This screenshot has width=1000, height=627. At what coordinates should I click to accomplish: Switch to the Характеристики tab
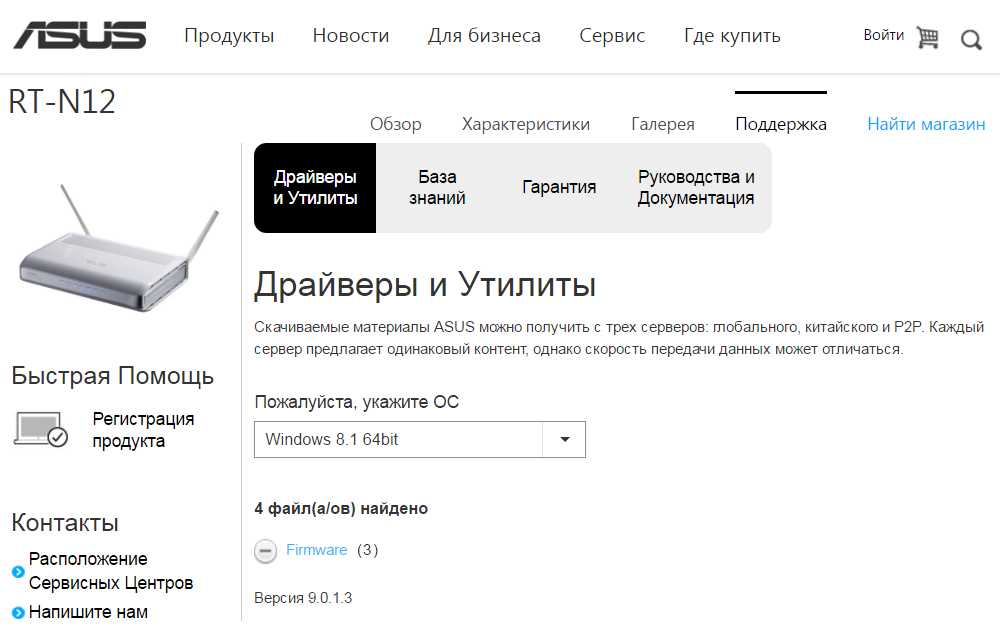(525, 124)
